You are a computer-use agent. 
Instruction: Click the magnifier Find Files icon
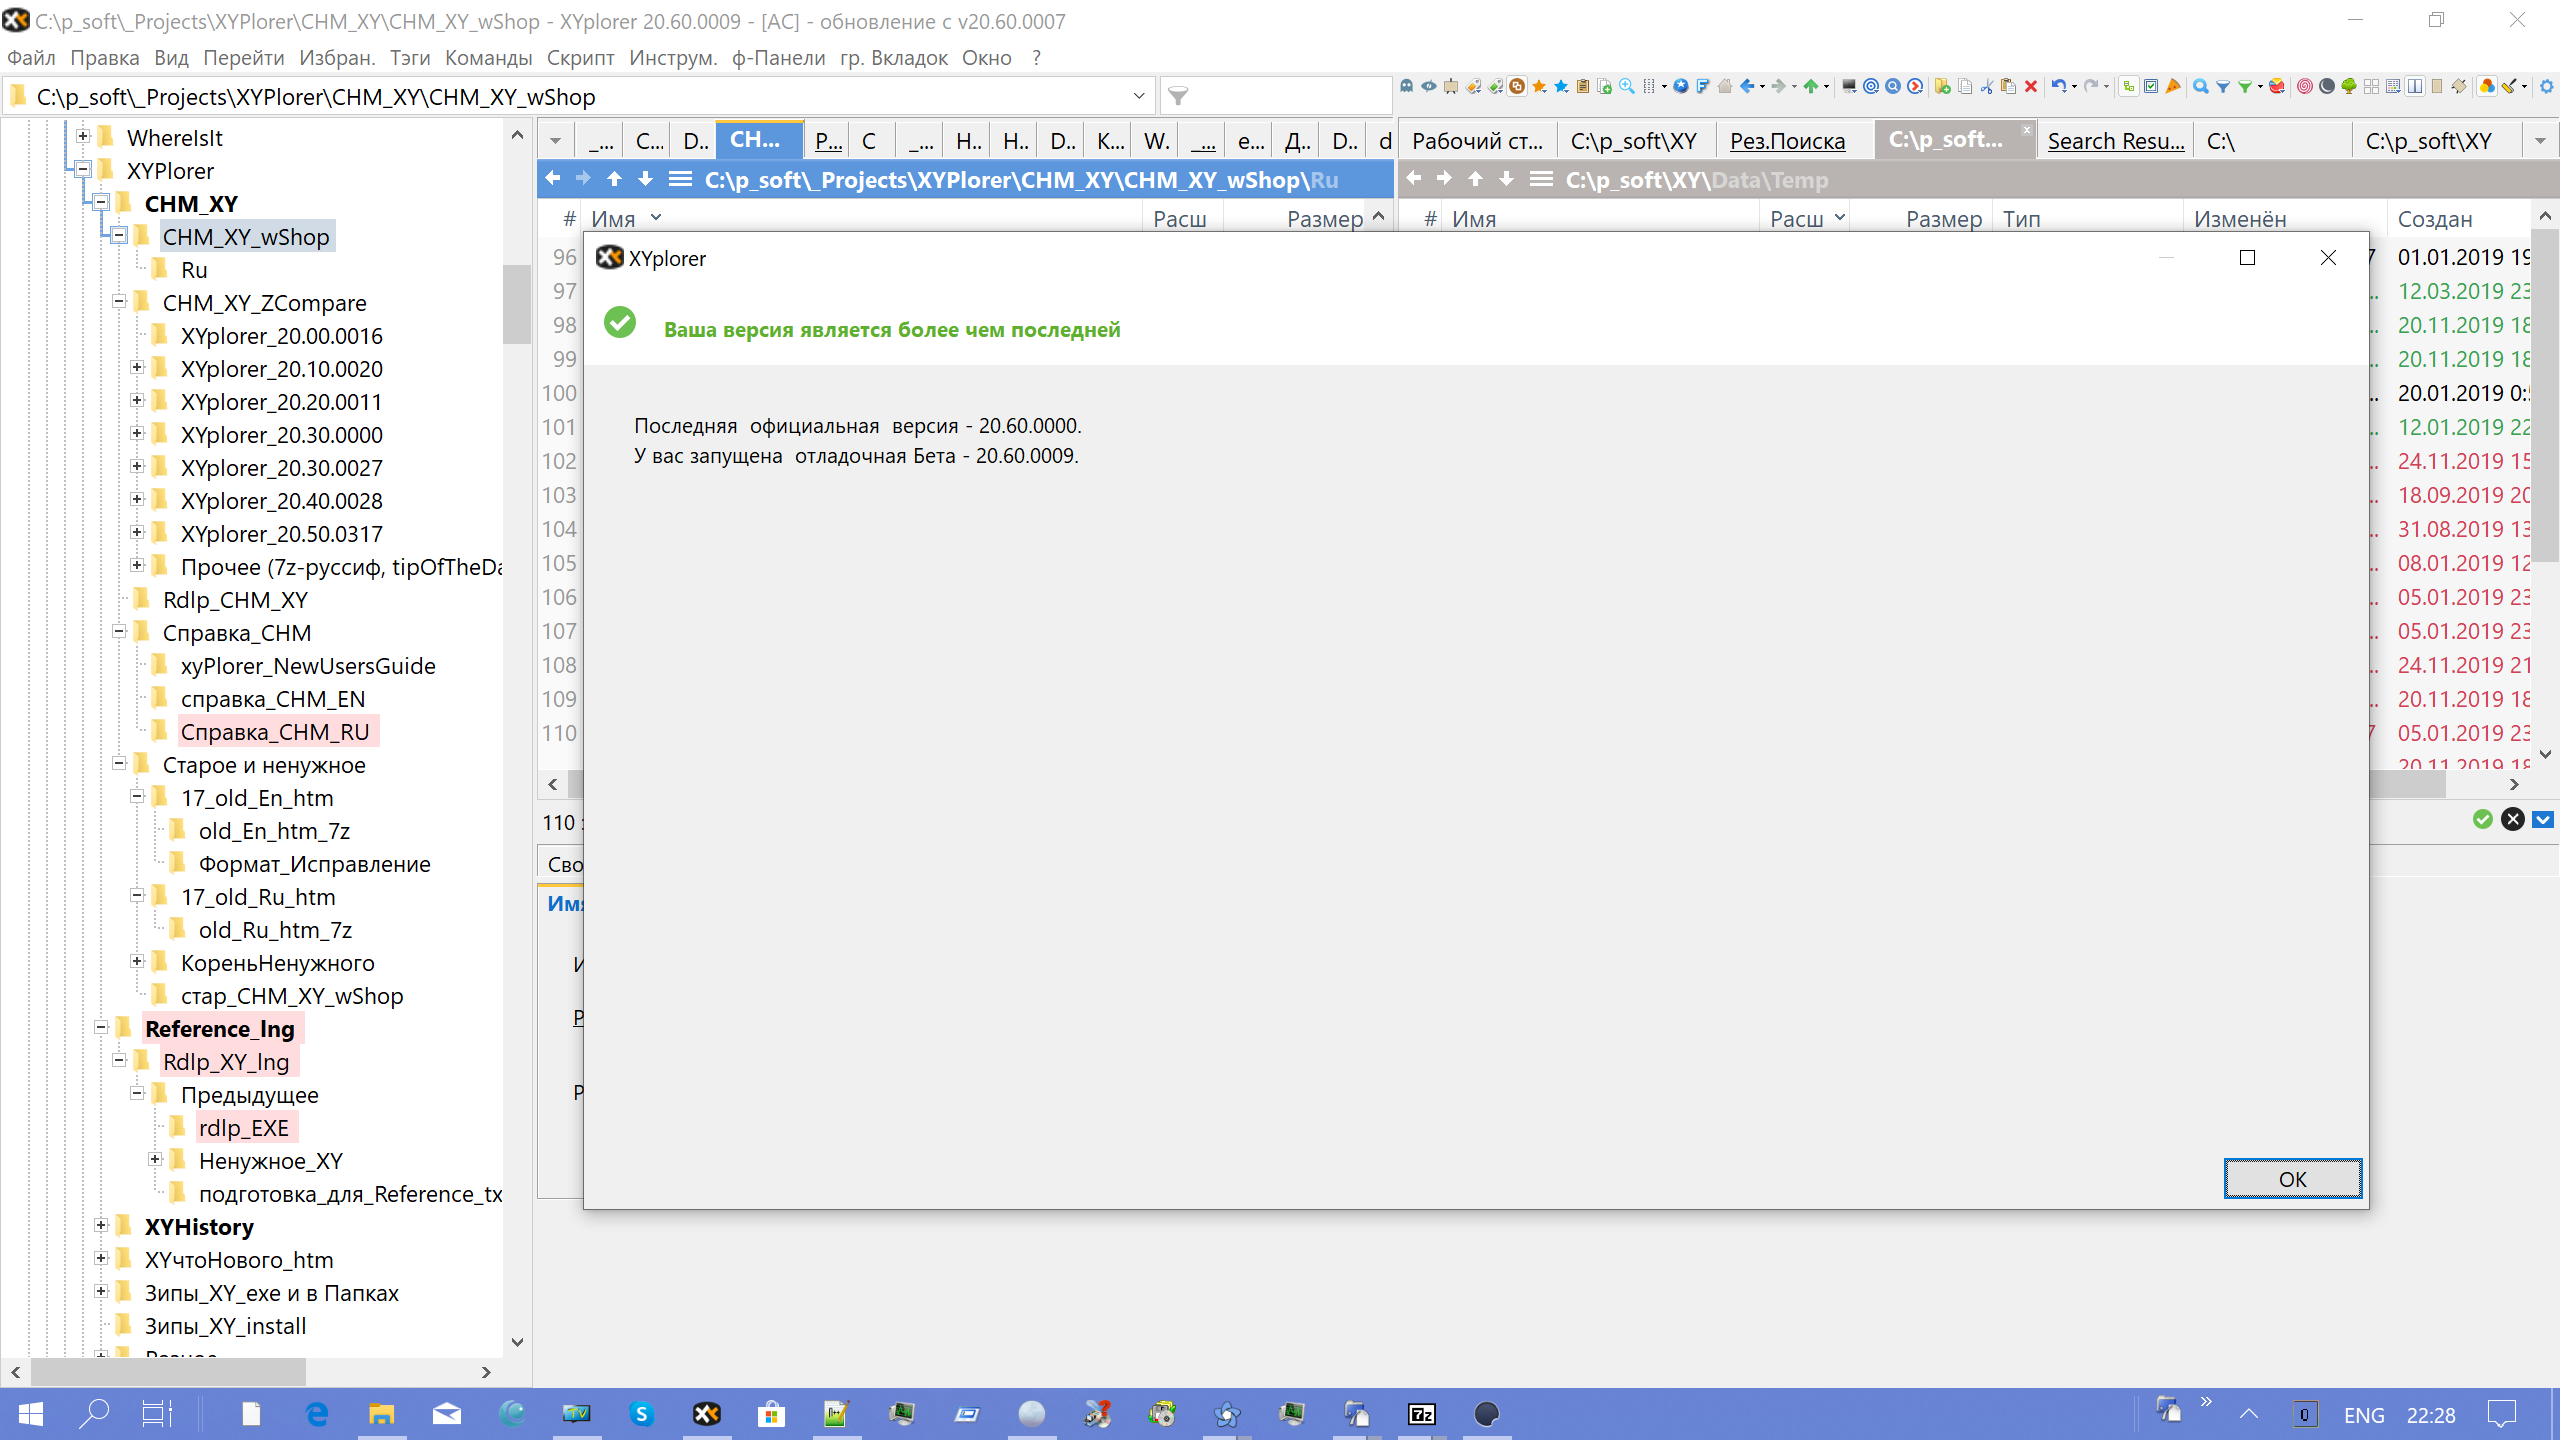point(2200,86)
